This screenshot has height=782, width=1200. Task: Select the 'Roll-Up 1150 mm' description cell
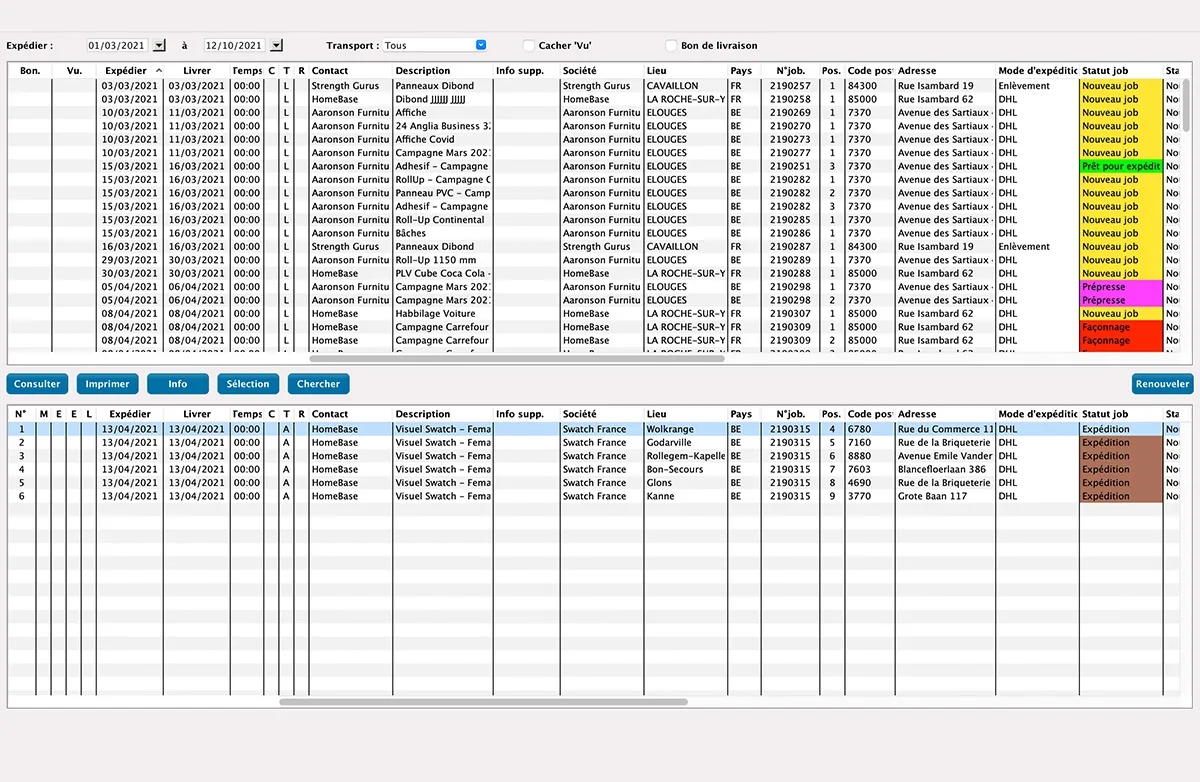442,260
